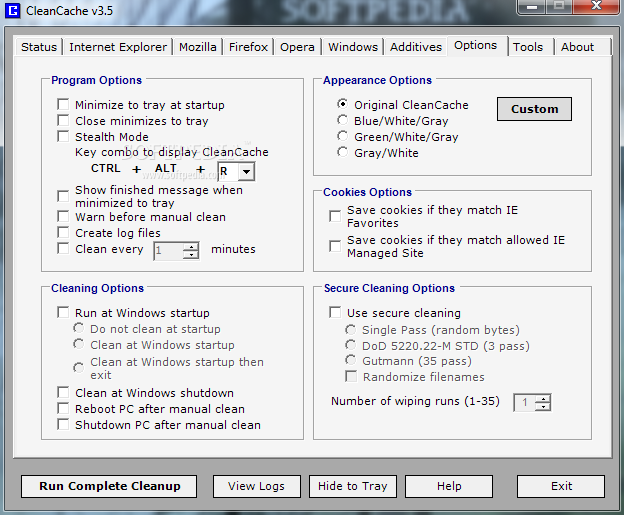The width and height of the screenshot is (624, 515).
Task: Select the Options tab
Action: tap(476, 45)
